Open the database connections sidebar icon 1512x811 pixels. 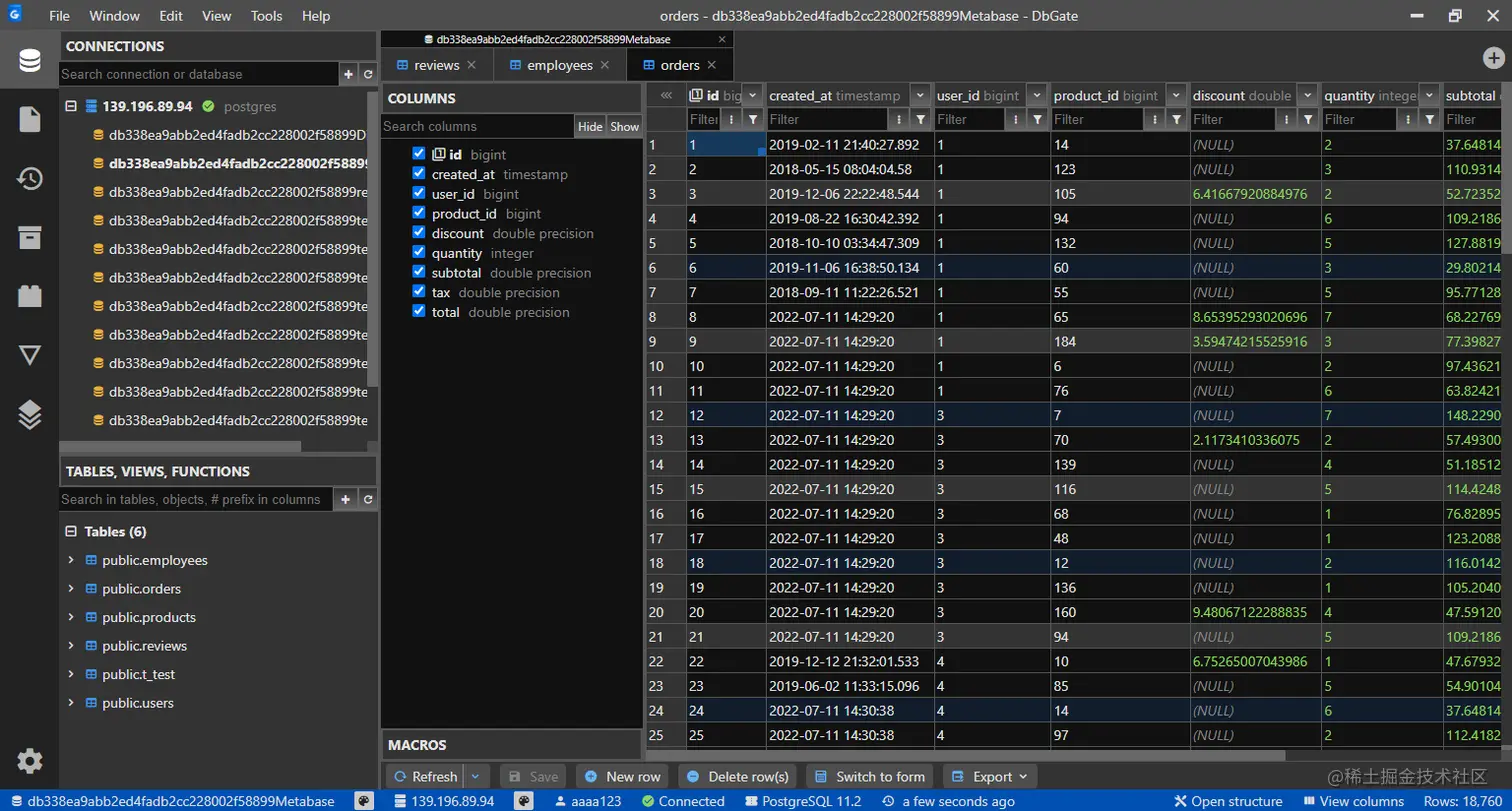pos(29,60)
